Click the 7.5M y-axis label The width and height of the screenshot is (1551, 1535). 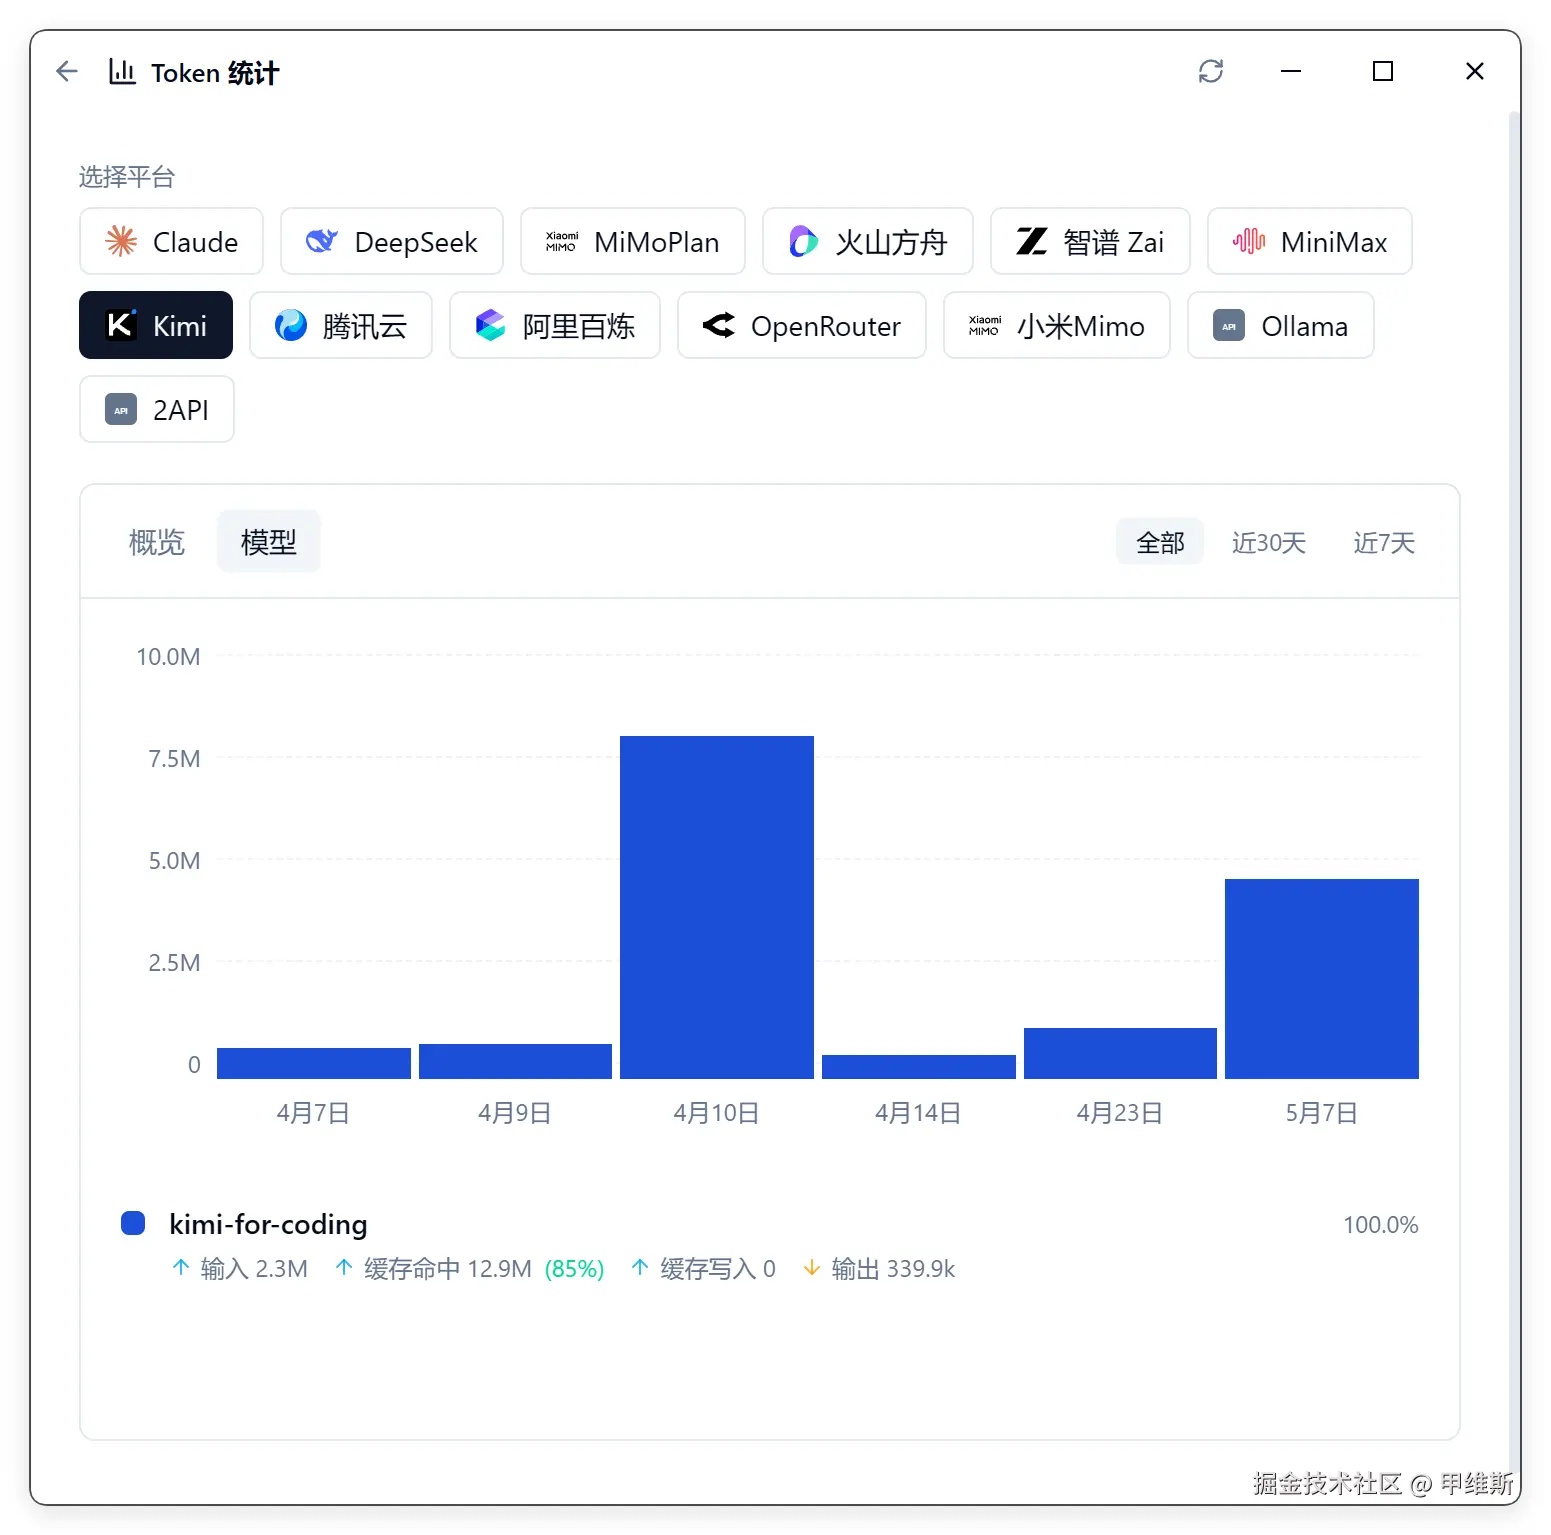pyautogui.click(x=174, y=758)
